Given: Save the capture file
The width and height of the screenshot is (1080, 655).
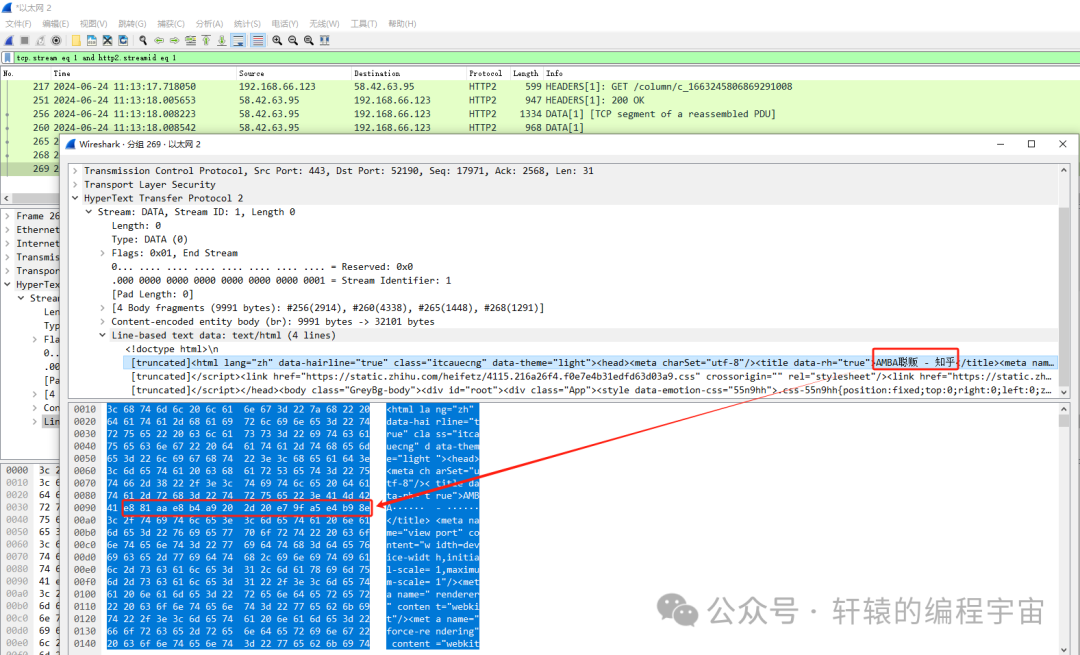Looking at the screenshot, I should point(92,41).
